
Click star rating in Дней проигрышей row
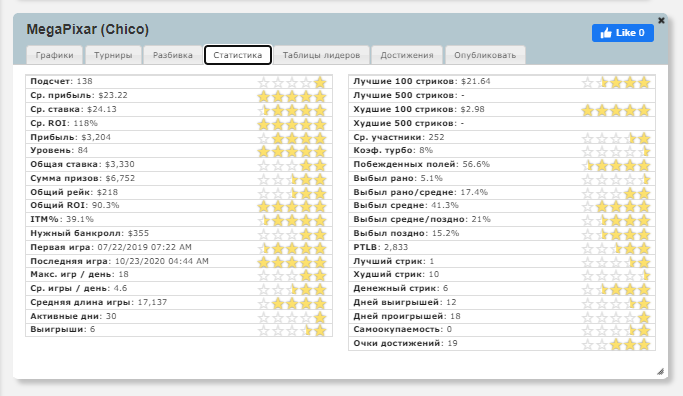click(616, 317)
